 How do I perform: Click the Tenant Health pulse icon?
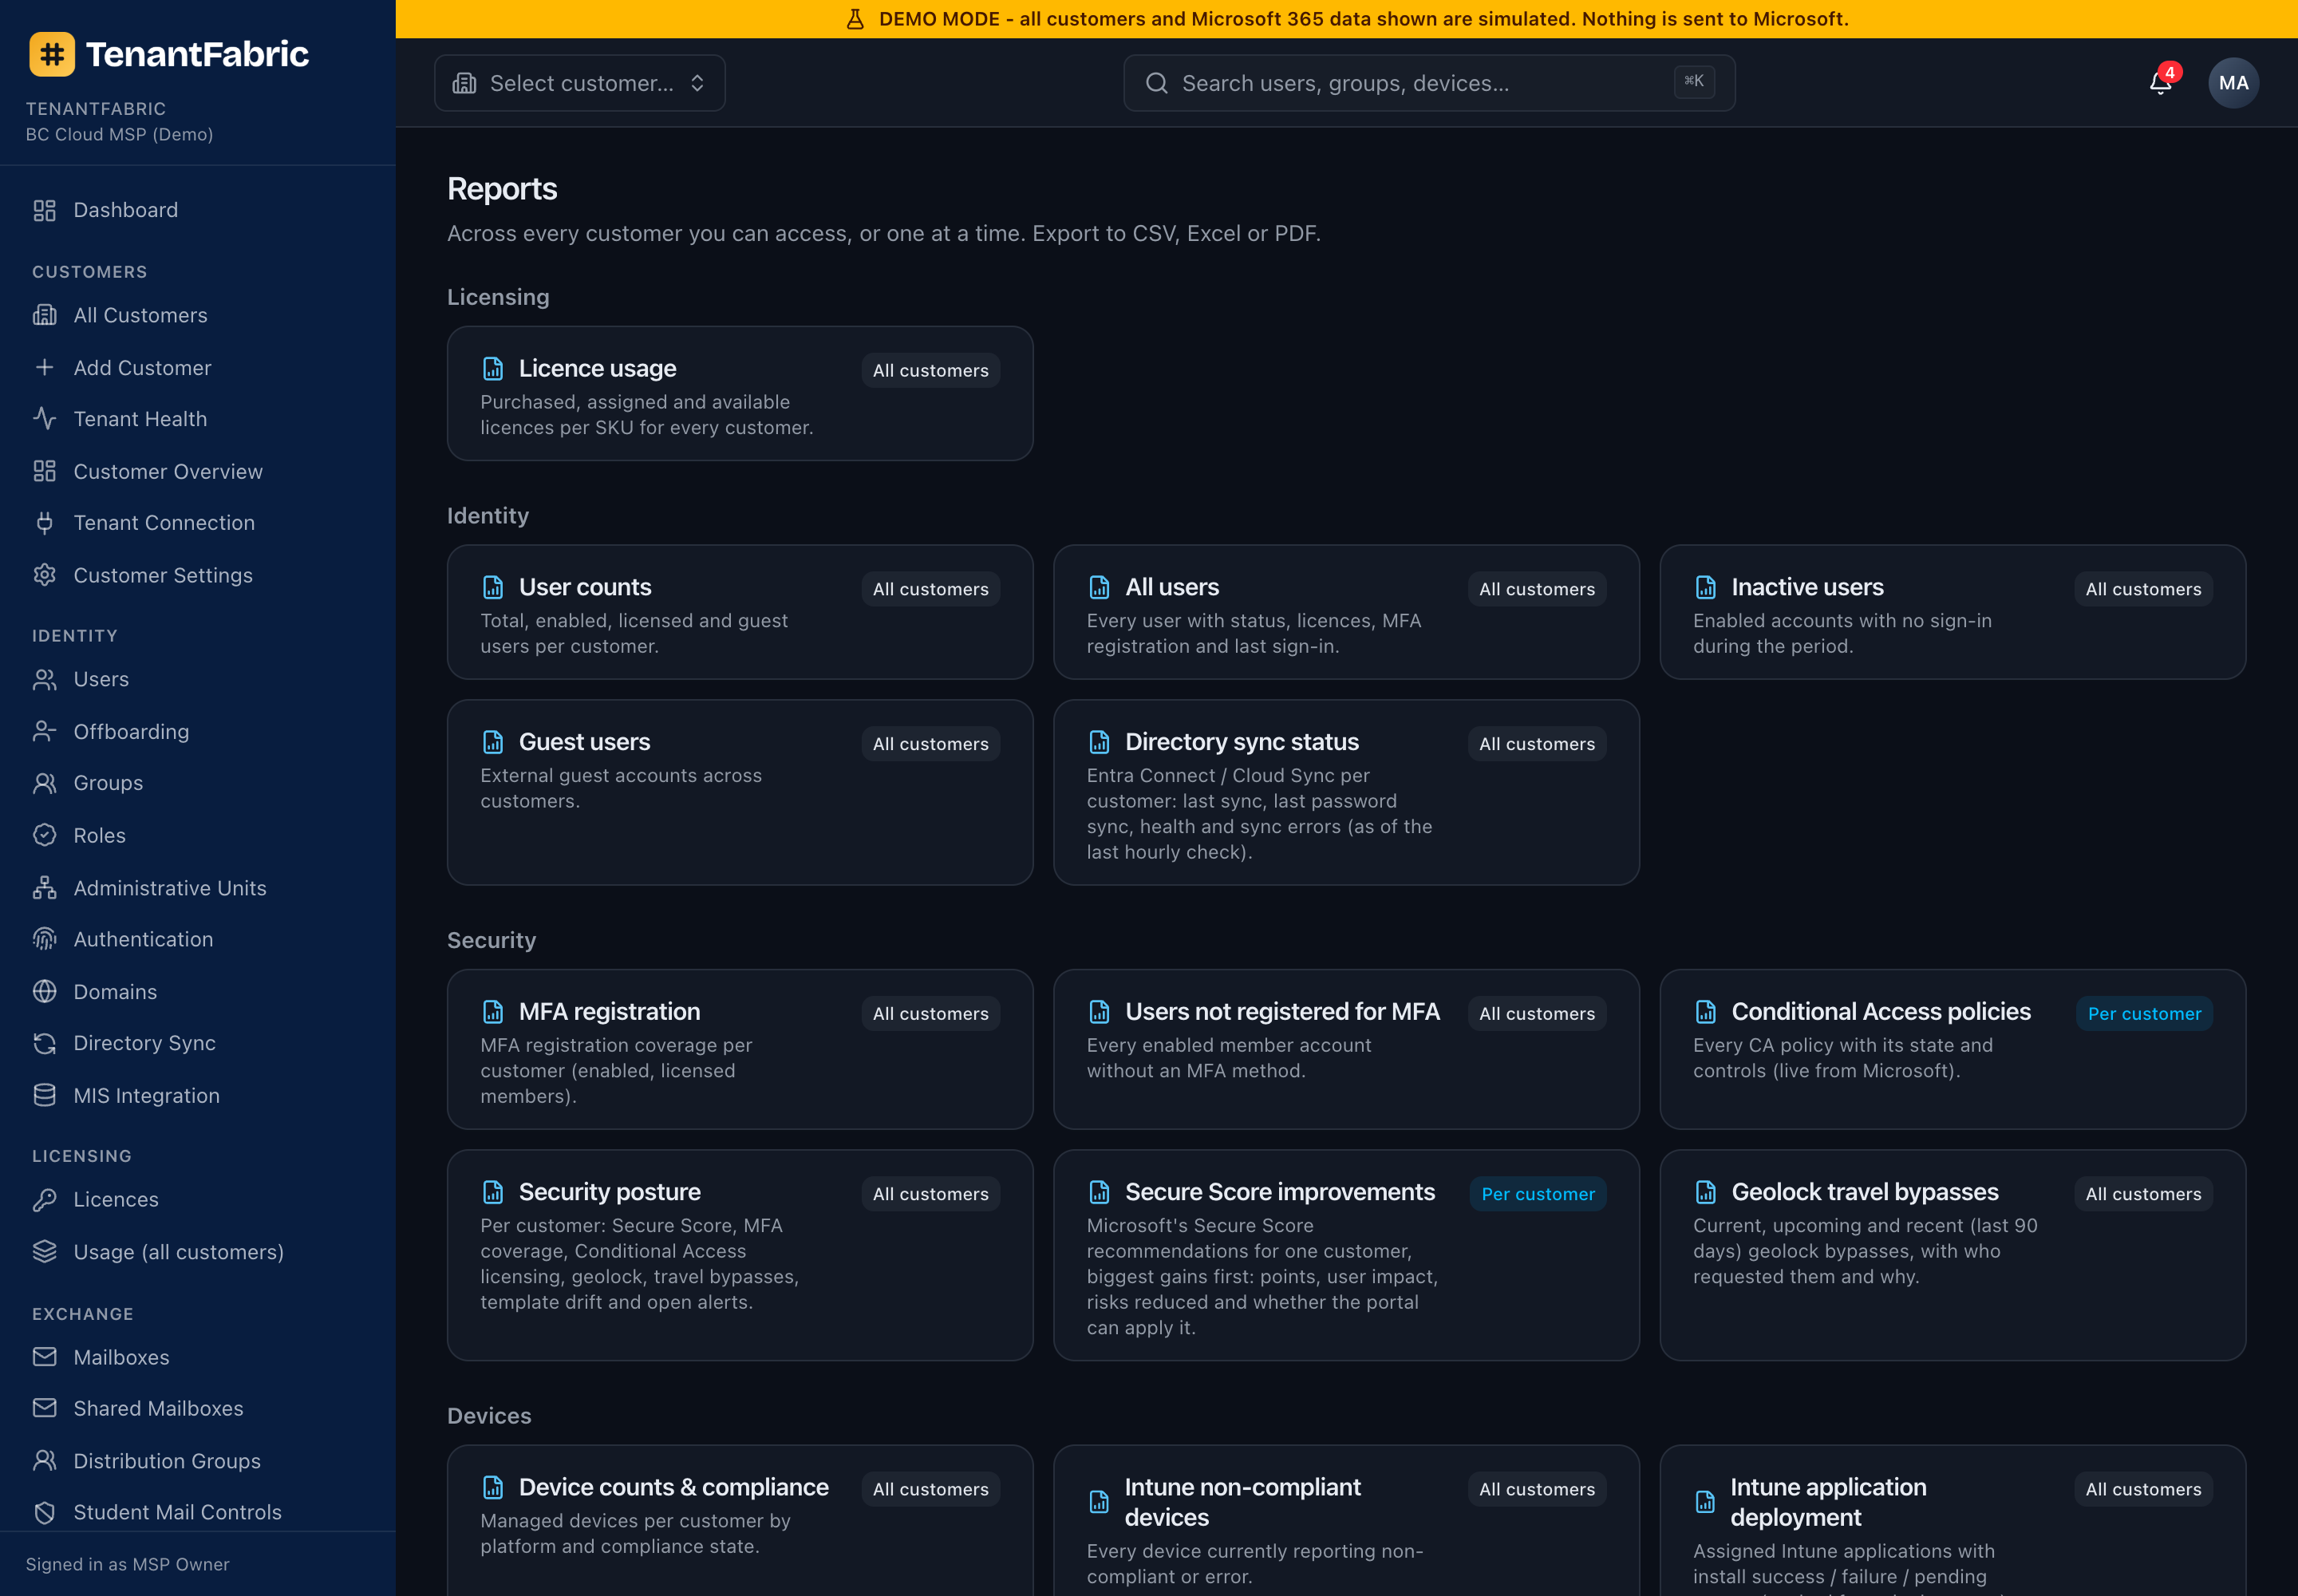45,419
